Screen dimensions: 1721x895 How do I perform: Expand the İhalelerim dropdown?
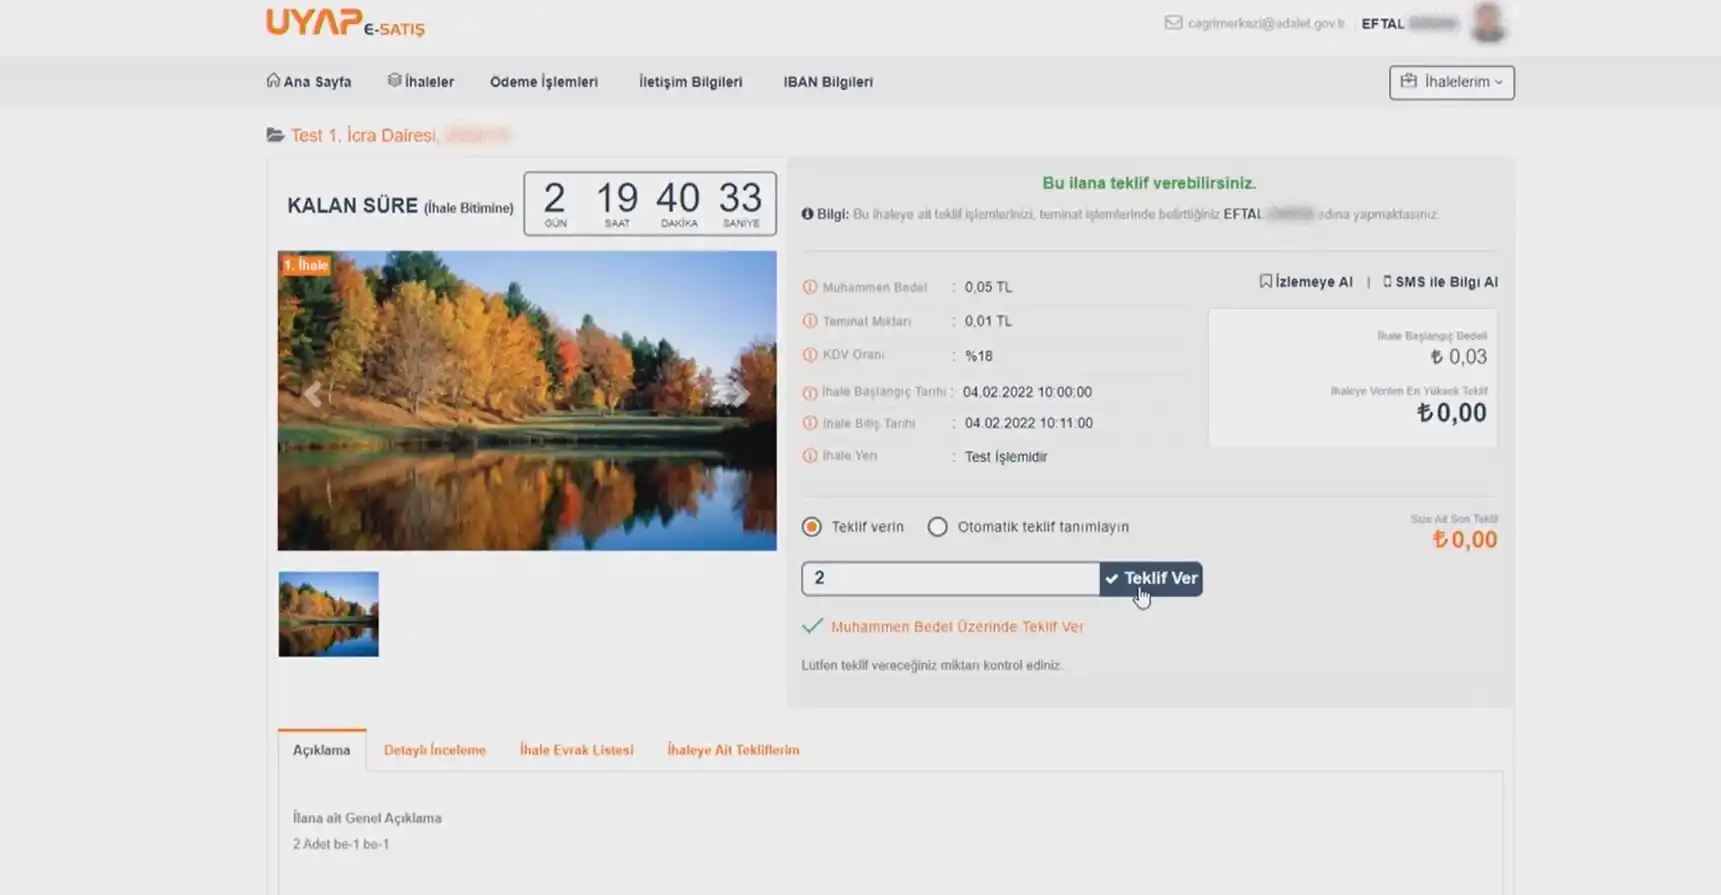pos(1451,82)
